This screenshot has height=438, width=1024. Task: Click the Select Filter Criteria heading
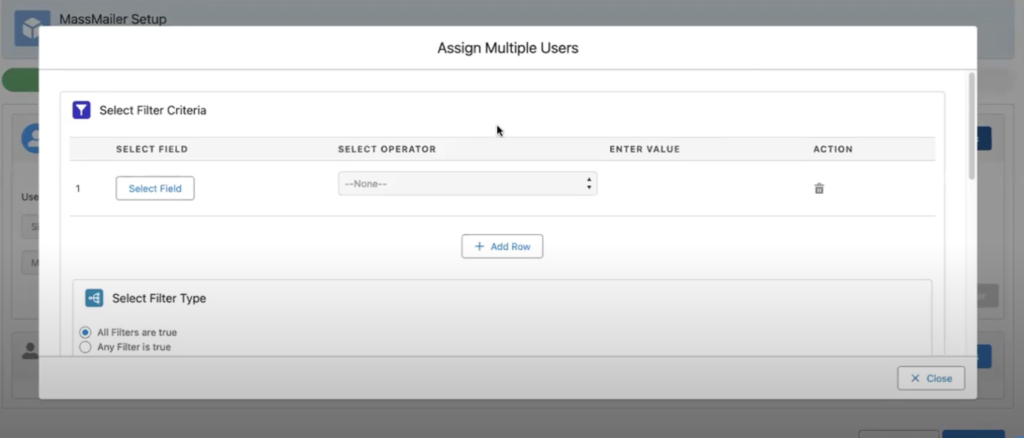click(x=153, y=110)
